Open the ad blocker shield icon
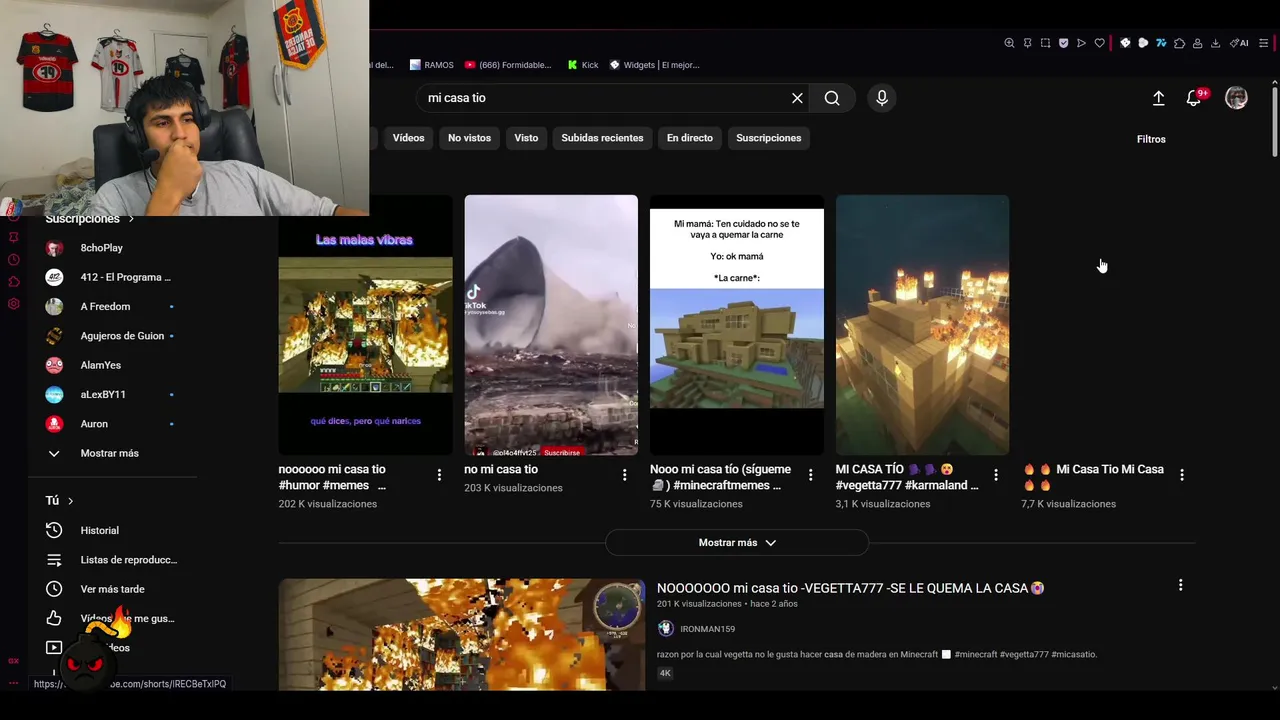1280x720 pixels. [1063, 43]
